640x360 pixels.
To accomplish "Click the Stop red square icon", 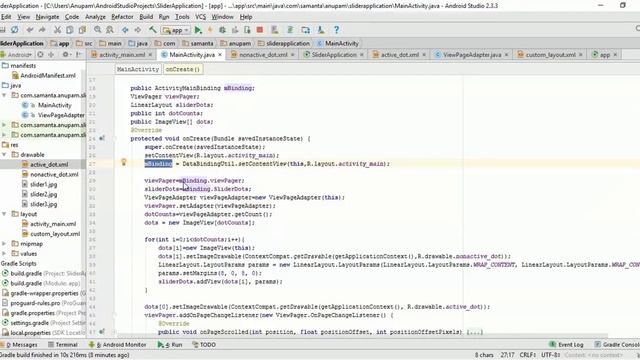I will [x=260, y=30].
